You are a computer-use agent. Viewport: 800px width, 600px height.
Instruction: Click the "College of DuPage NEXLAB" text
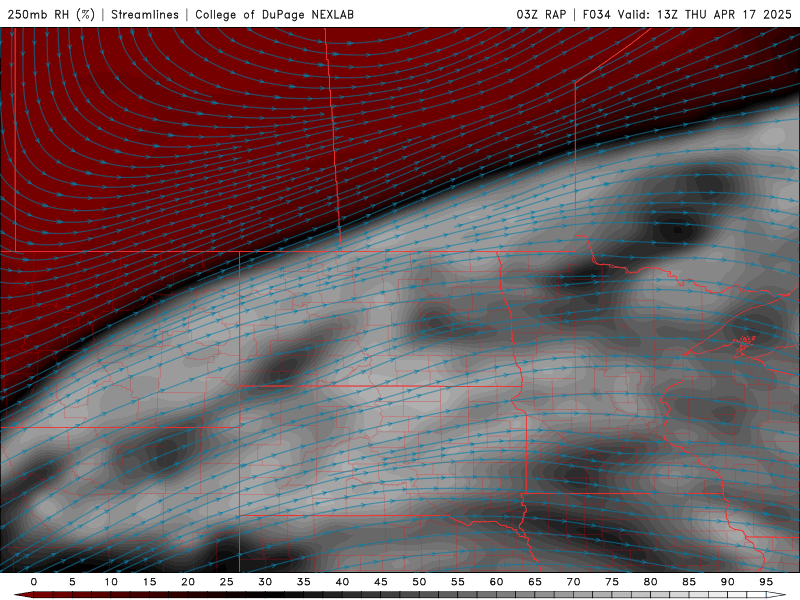tap(274, 14)
